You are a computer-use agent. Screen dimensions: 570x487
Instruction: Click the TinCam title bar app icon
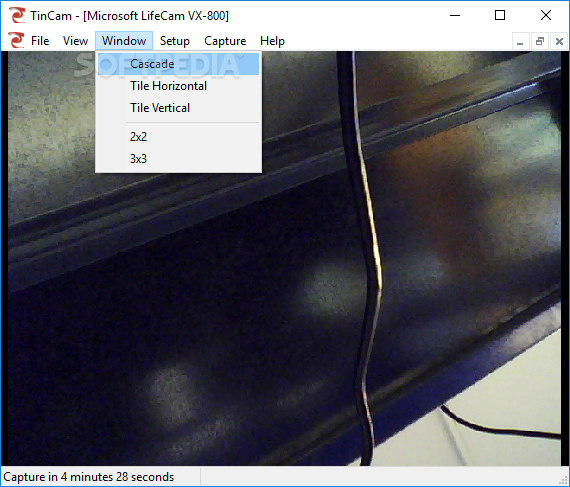pyautogui.click(x=17, y=15)
